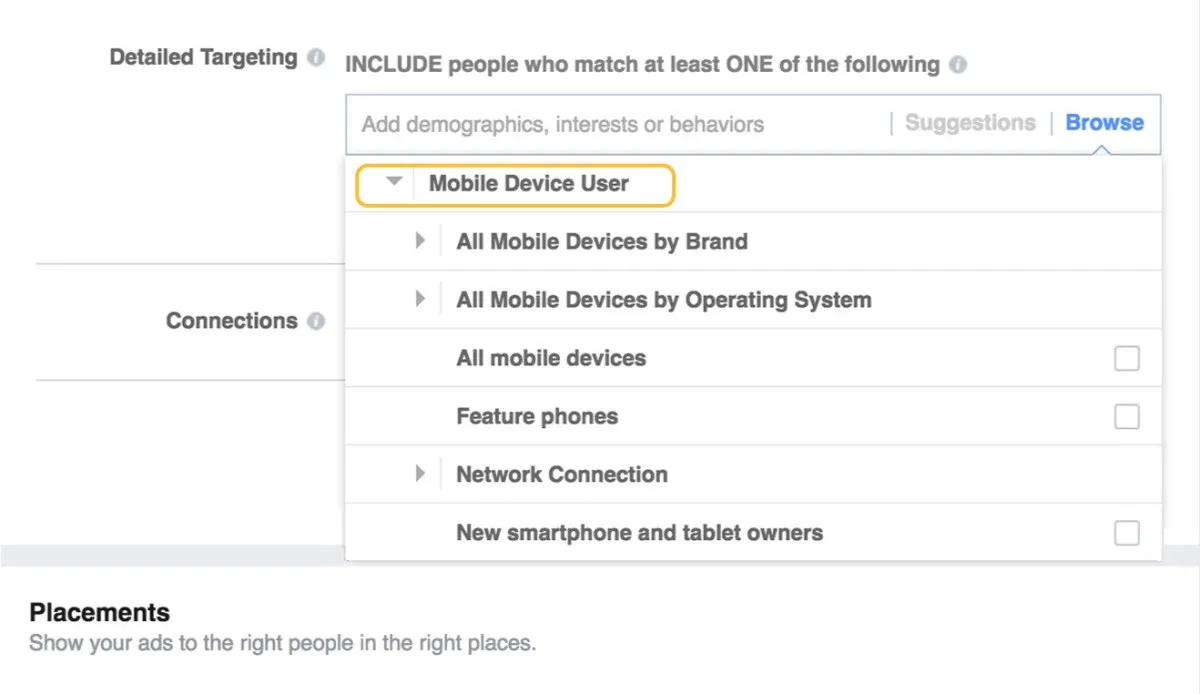Expand All Mobile Devices by Operating System
The image size is (1200, 694).
coord(421,299)
